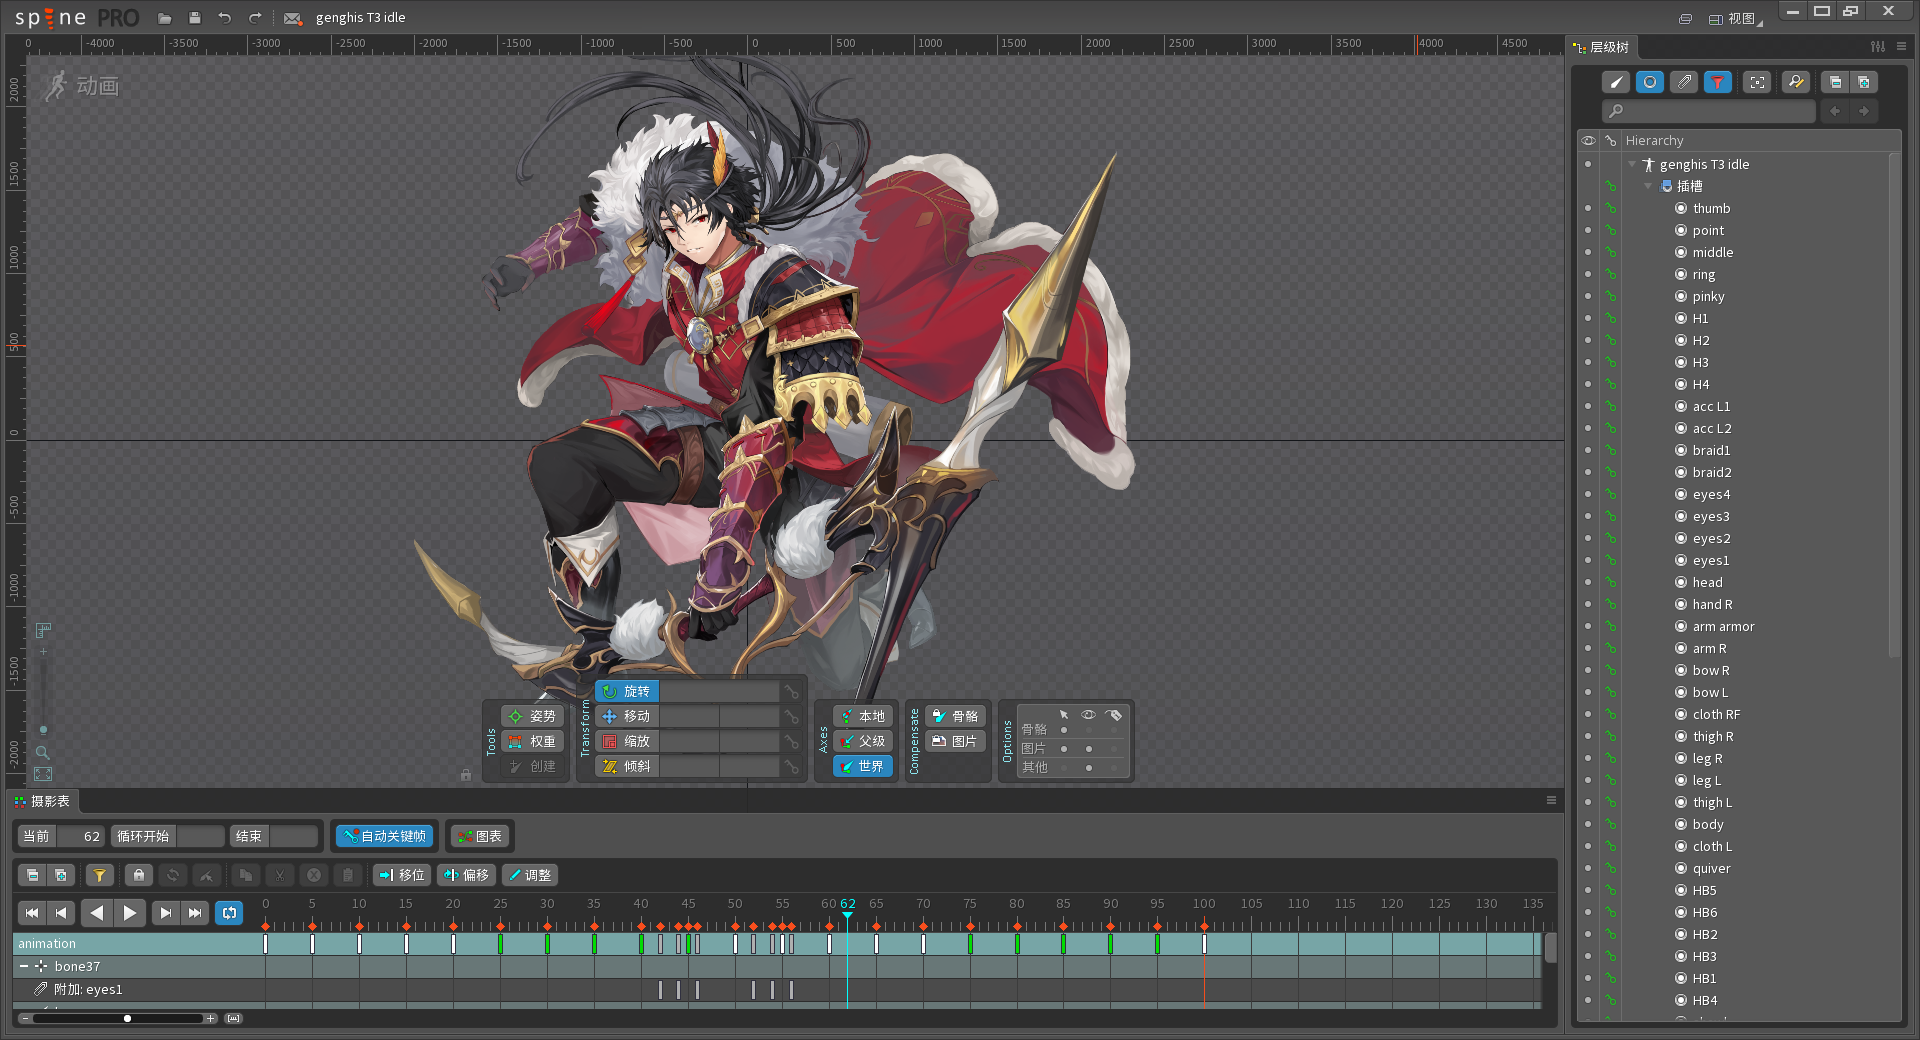Open the 视图 views menu
1920x1040 pixels.
coord(1735,18)
